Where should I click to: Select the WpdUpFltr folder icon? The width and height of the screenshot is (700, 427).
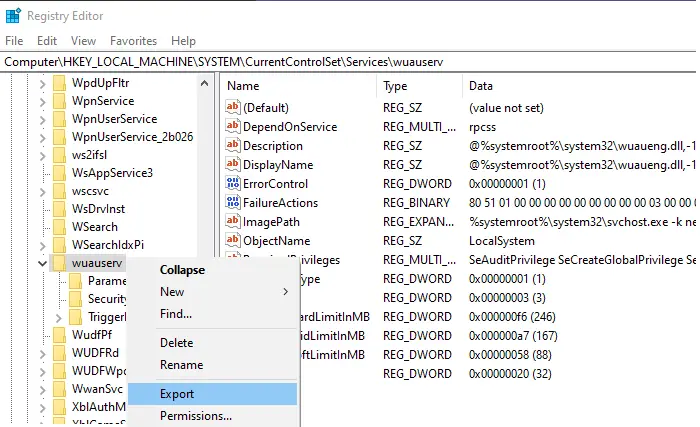59,83
